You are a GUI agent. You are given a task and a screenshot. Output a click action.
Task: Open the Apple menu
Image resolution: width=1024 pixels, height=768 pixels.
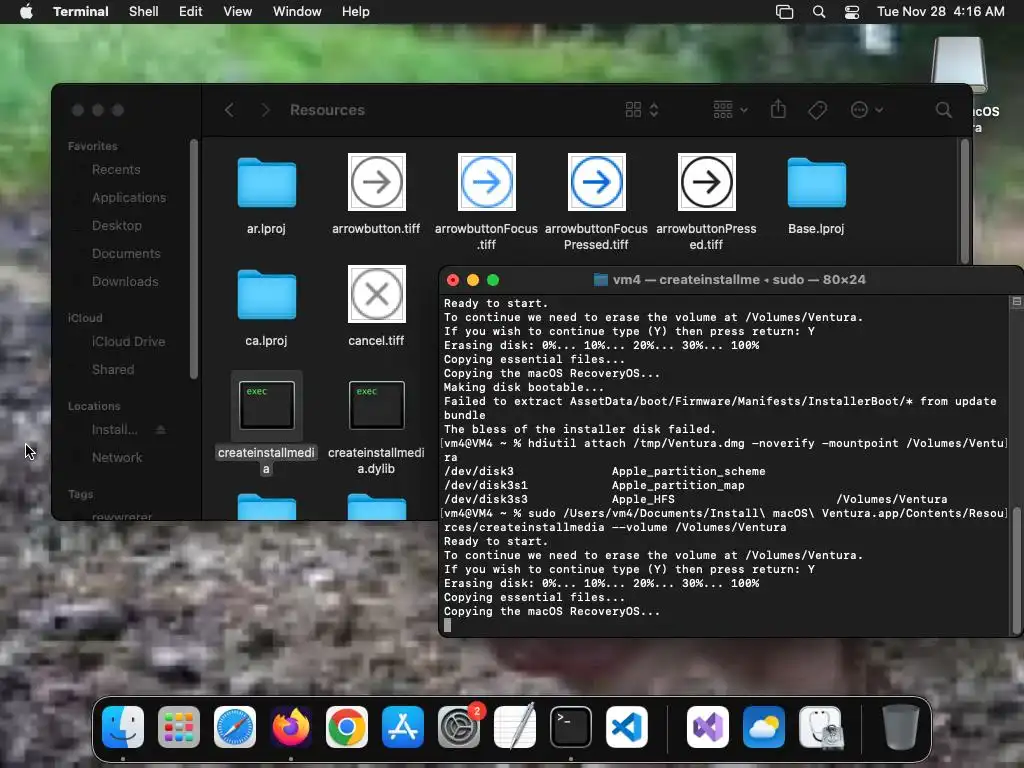[26, 12]
